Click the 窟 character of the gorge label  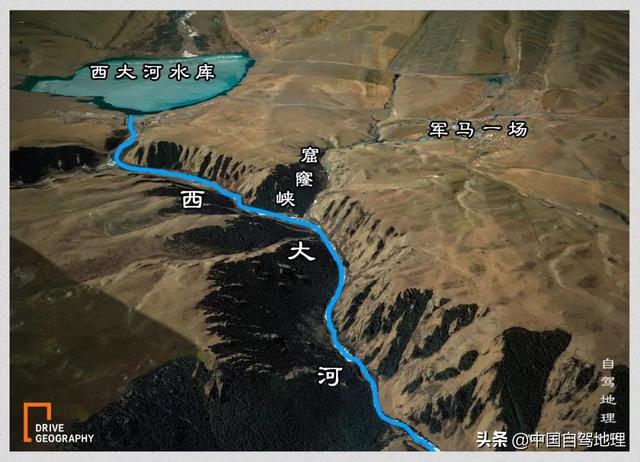pos(309,155)
